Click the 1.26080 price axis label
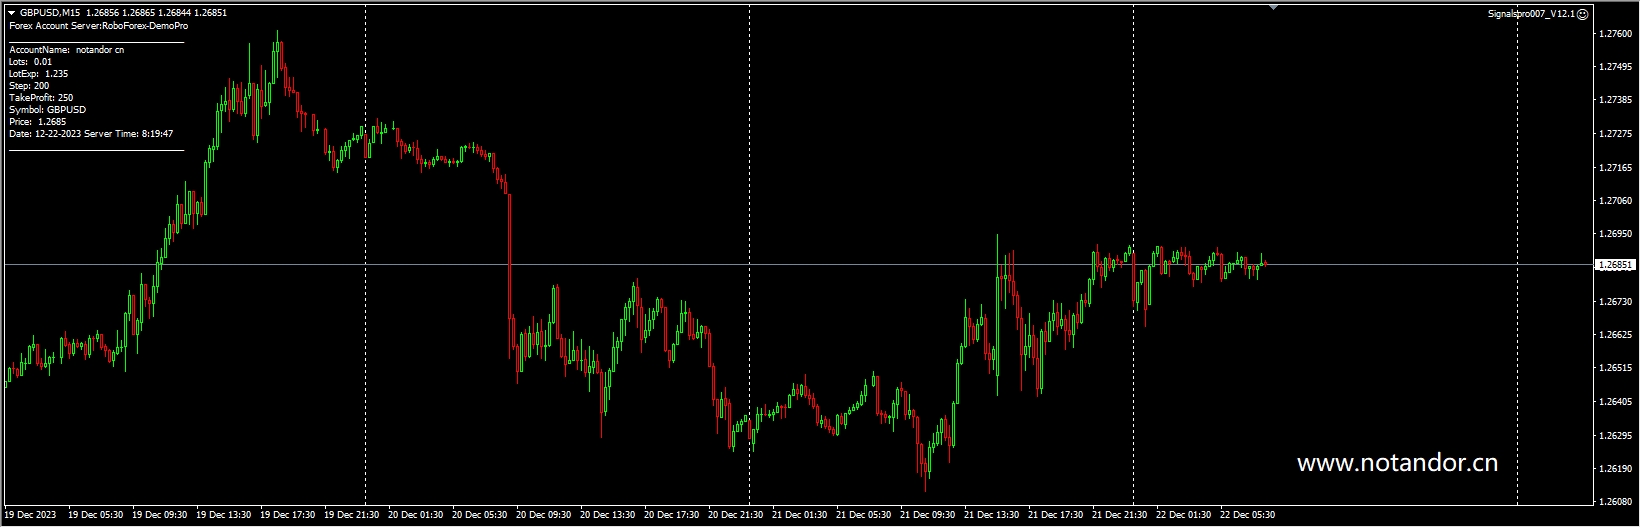 click(1615, 502)
